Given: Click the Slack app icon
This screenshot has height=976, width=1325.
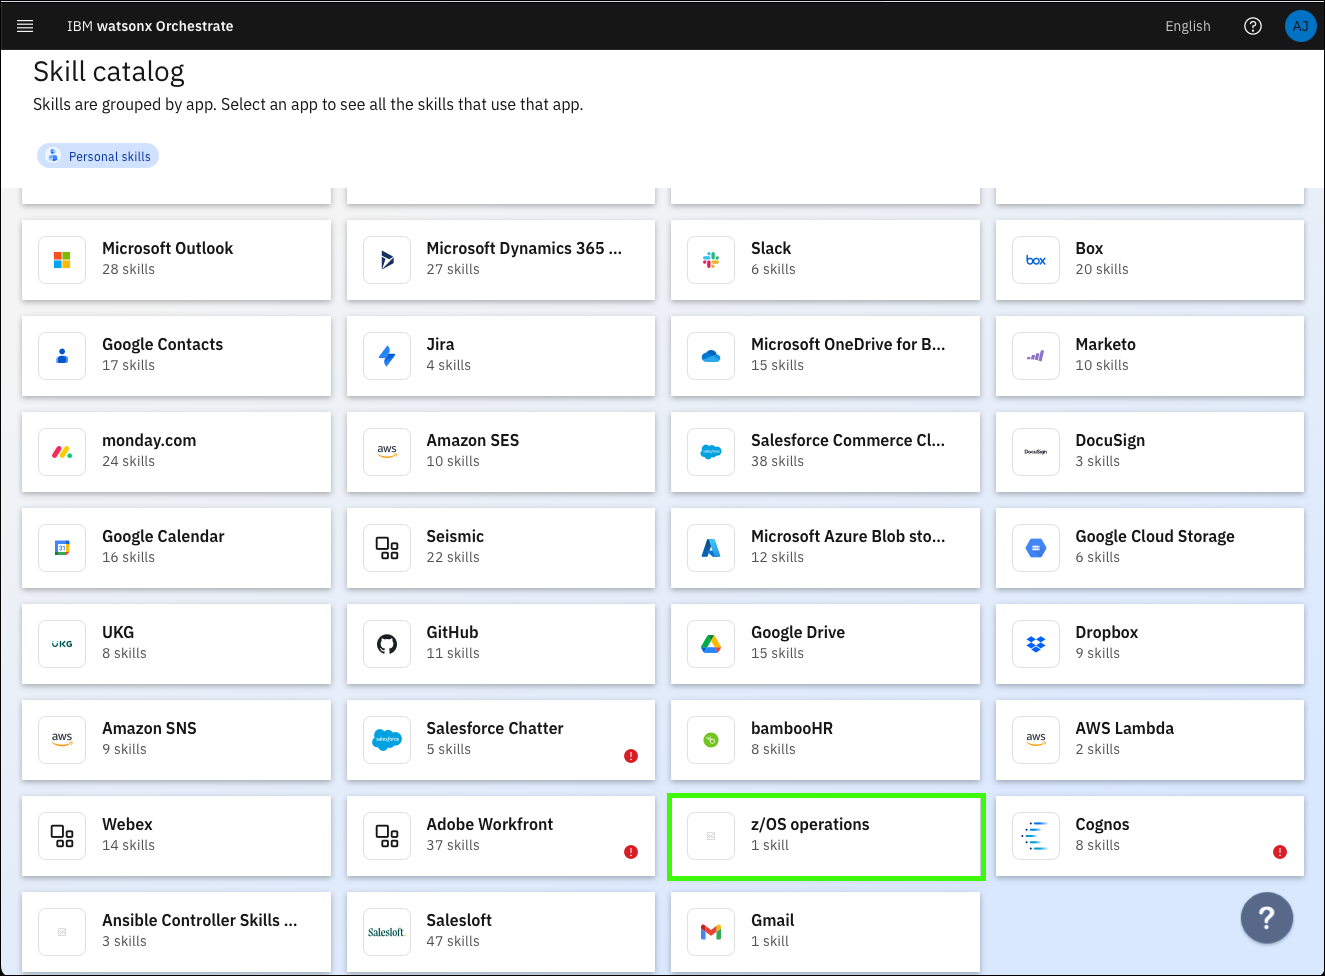Looking at the screenshot, I should (711, 260).
